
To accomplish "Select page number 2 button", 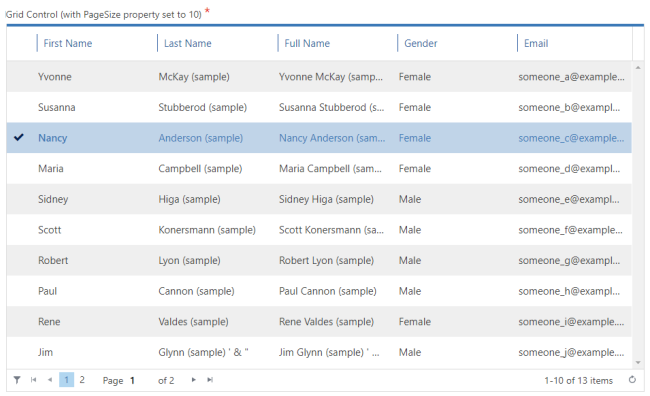I will [82, 380].
